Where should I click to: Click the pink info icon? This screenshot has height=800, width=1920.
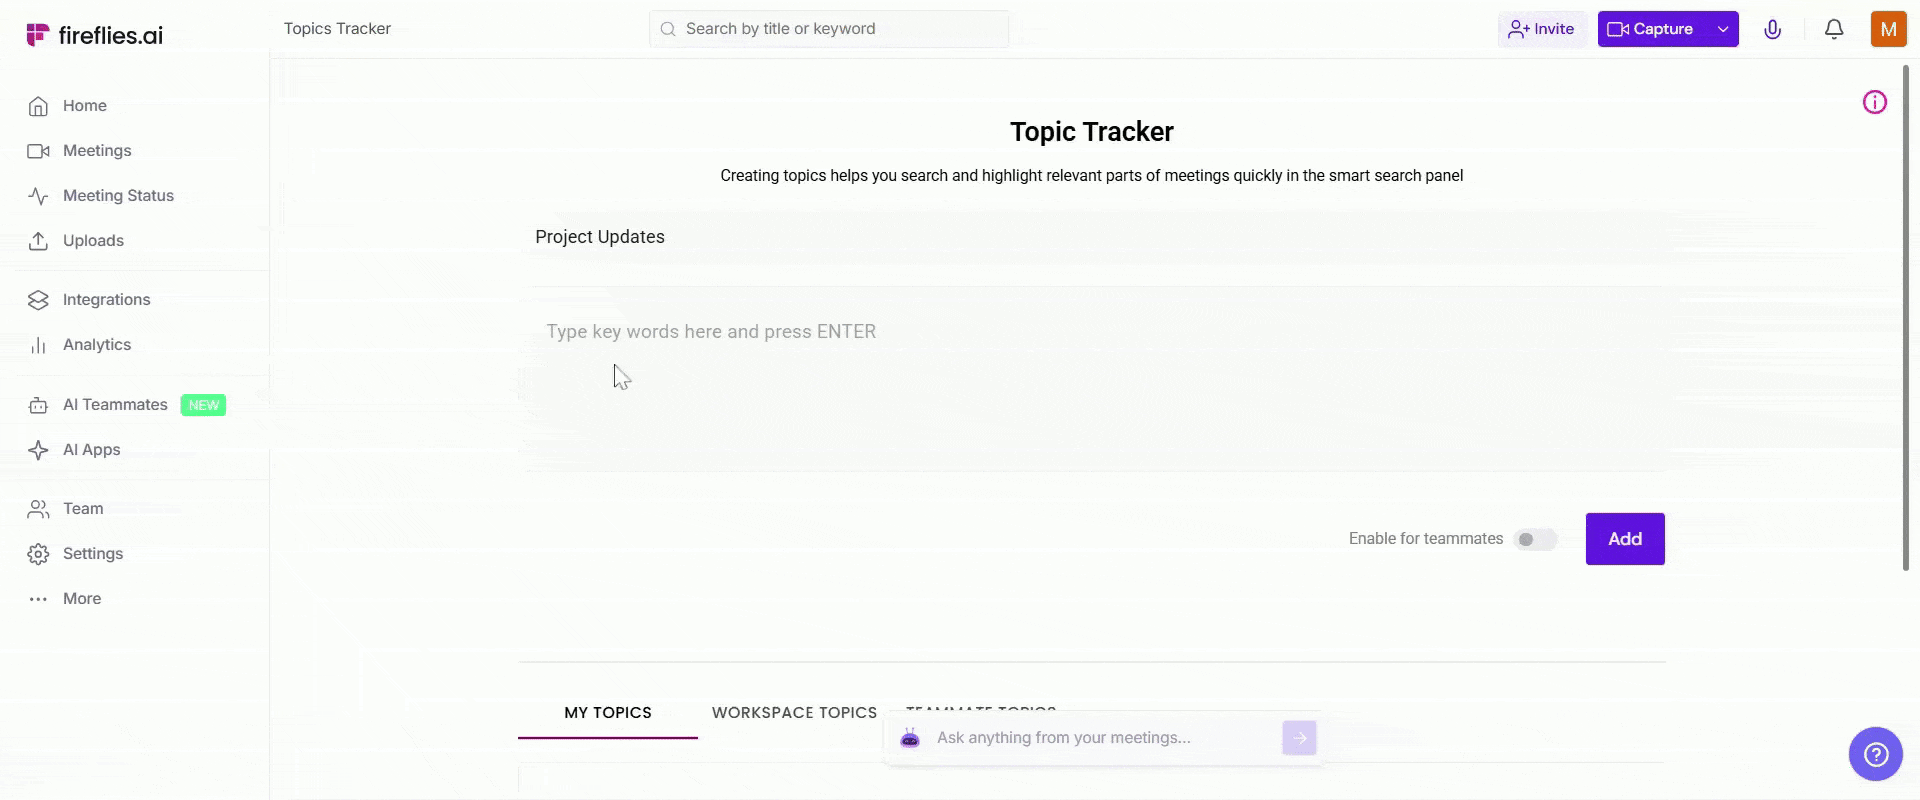pyautogui.click(x=1874, y=102)
